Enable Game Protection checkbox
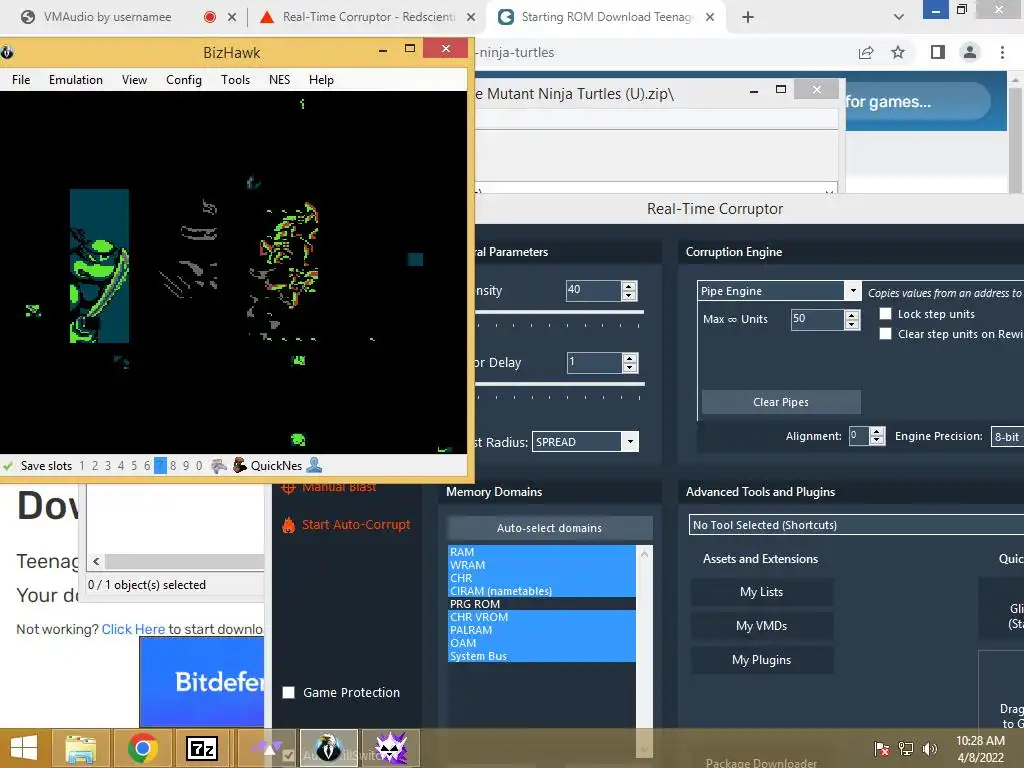This screenshot has width=1024, height=768. click(289, 692)
